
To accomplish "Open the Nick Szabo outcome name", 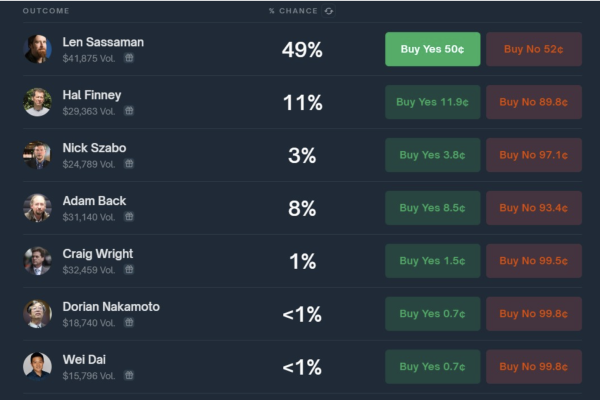I will pyautogui.click(x=94, y=148).
